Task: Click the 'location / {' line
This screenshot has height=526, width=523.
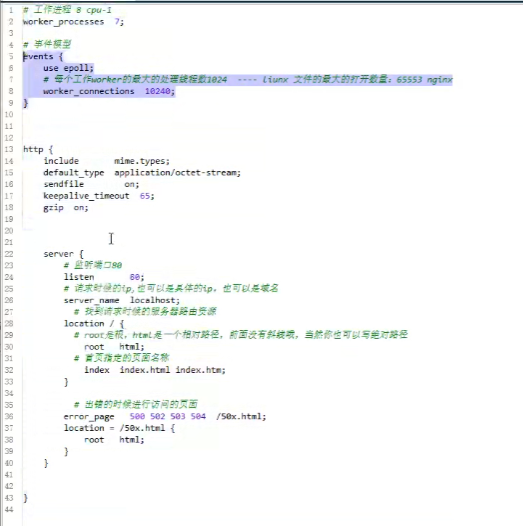Action: [x=94, y=324]
